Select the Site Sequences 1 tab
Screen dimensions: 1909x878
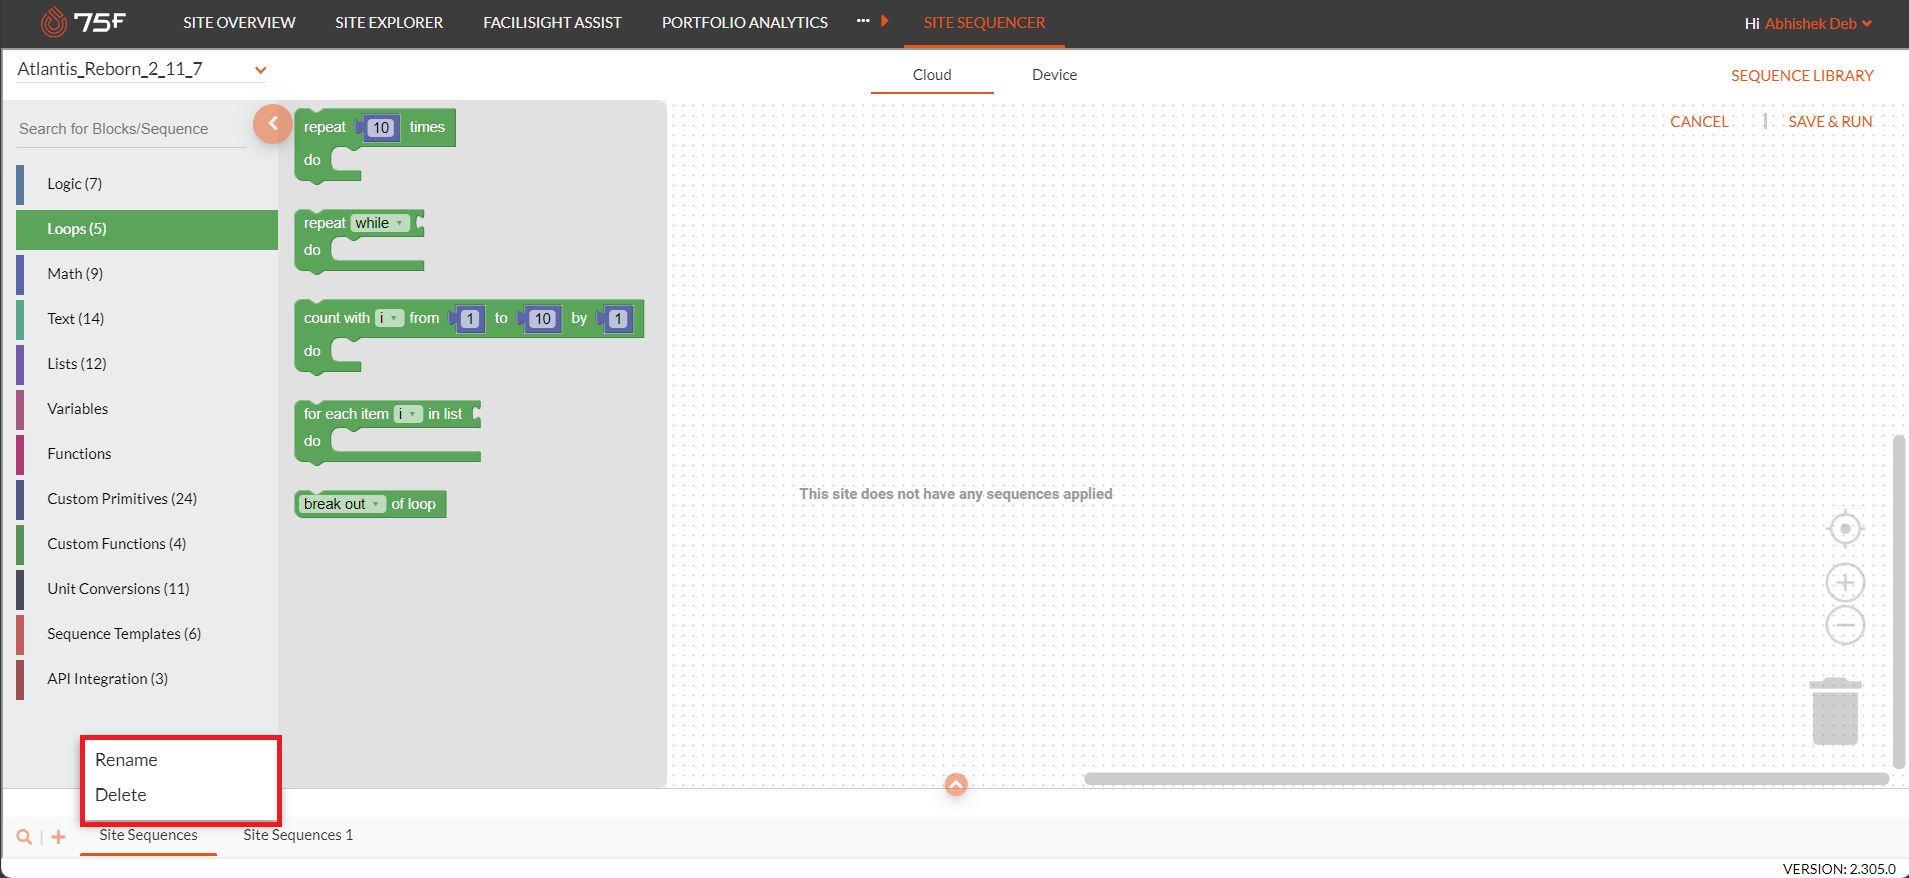(x=298, y=835)
